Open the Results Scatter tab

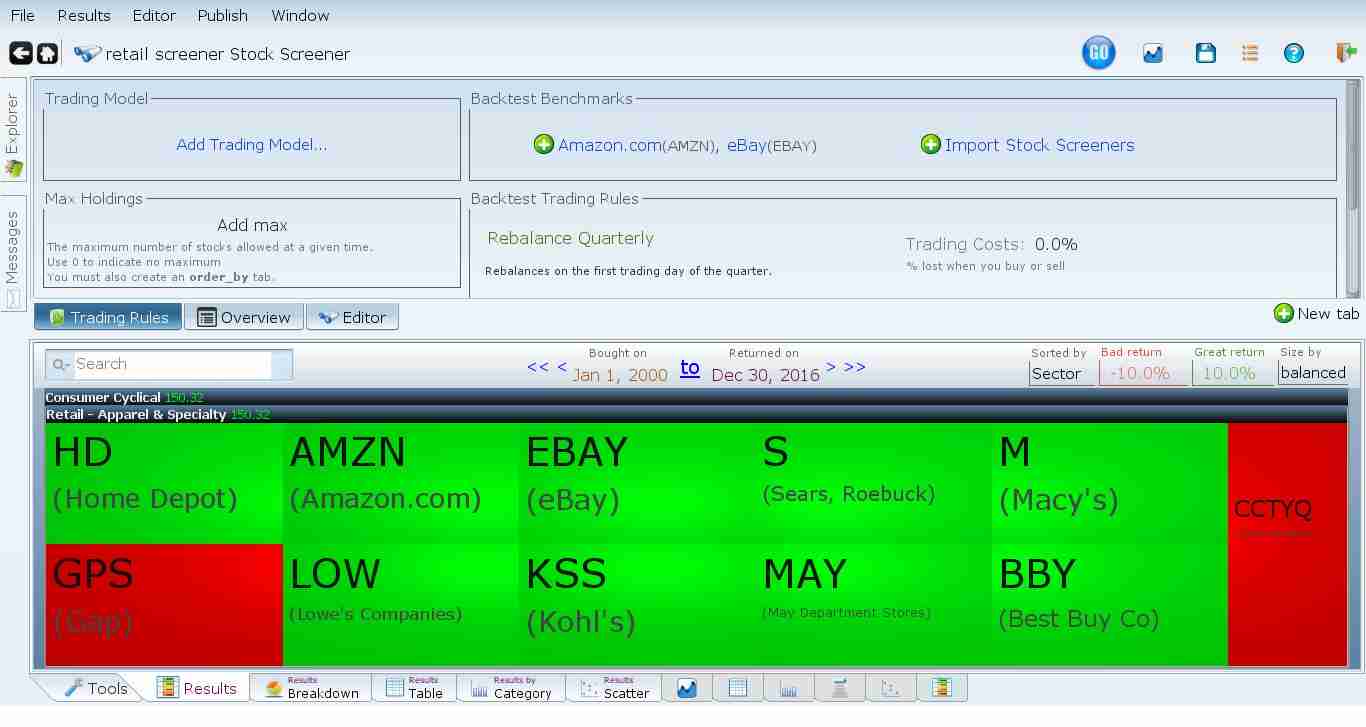pos(613,688)
